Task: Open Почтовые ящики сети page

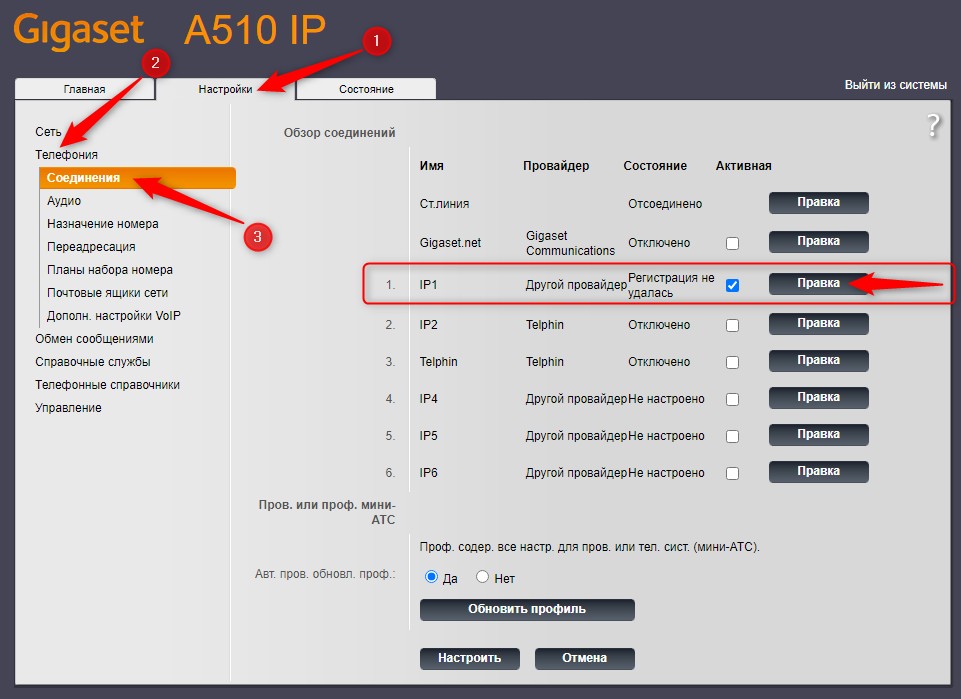Action: 107,293
